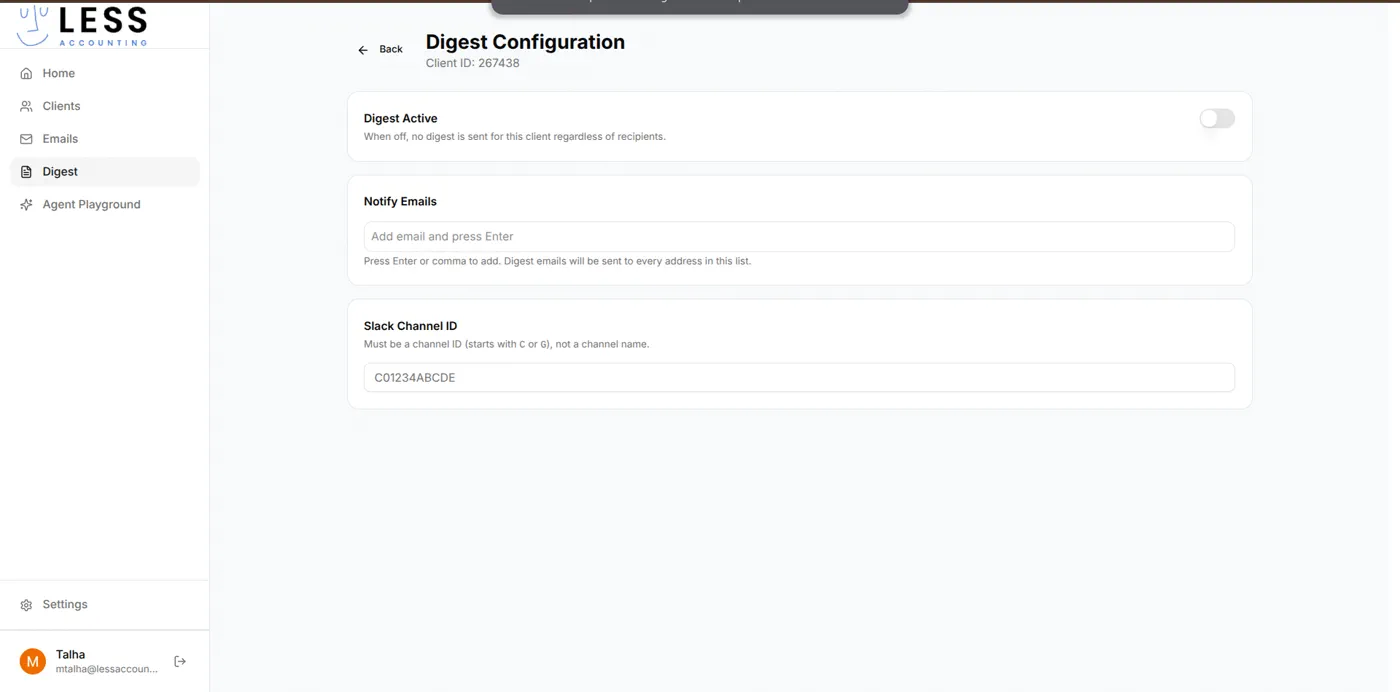
Task: Click the Settings gear icon
Action: click(27, 605)
